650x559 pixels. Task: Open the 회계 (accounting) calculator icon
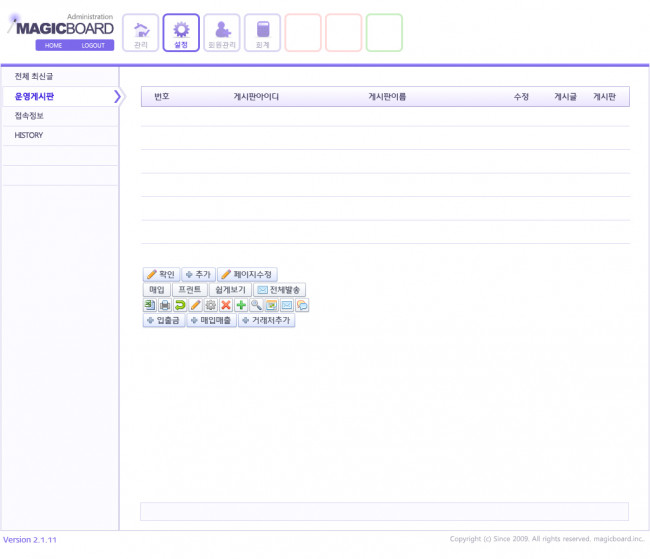(262, 32)
